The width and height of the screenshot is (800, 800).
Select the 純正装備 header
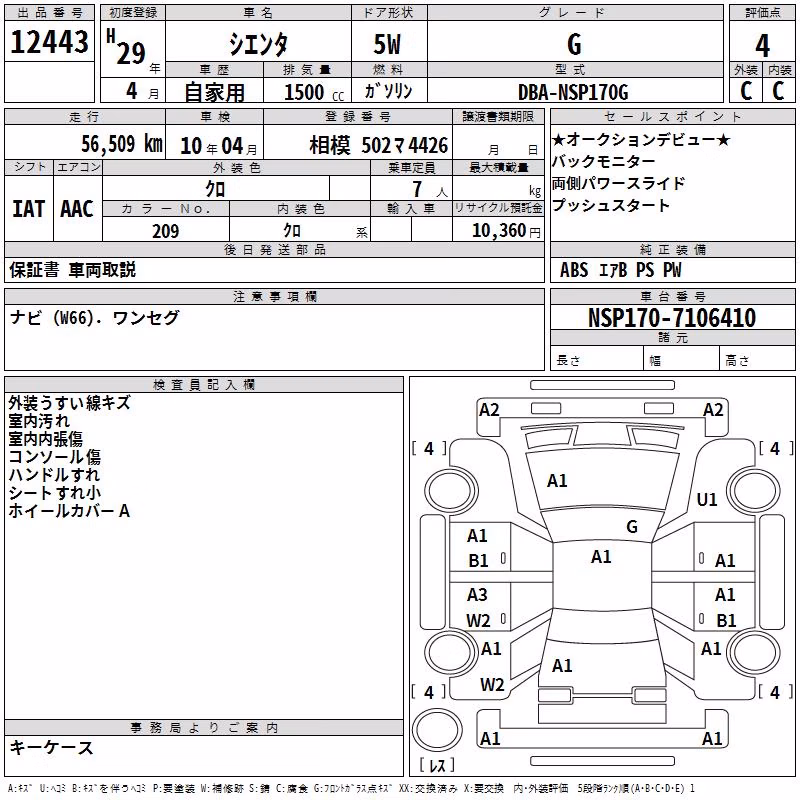672,249
